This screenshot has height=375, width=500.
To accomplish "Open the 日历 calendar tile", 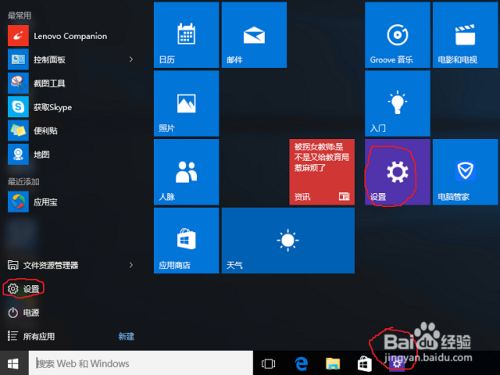I will (x=186, y=35).
